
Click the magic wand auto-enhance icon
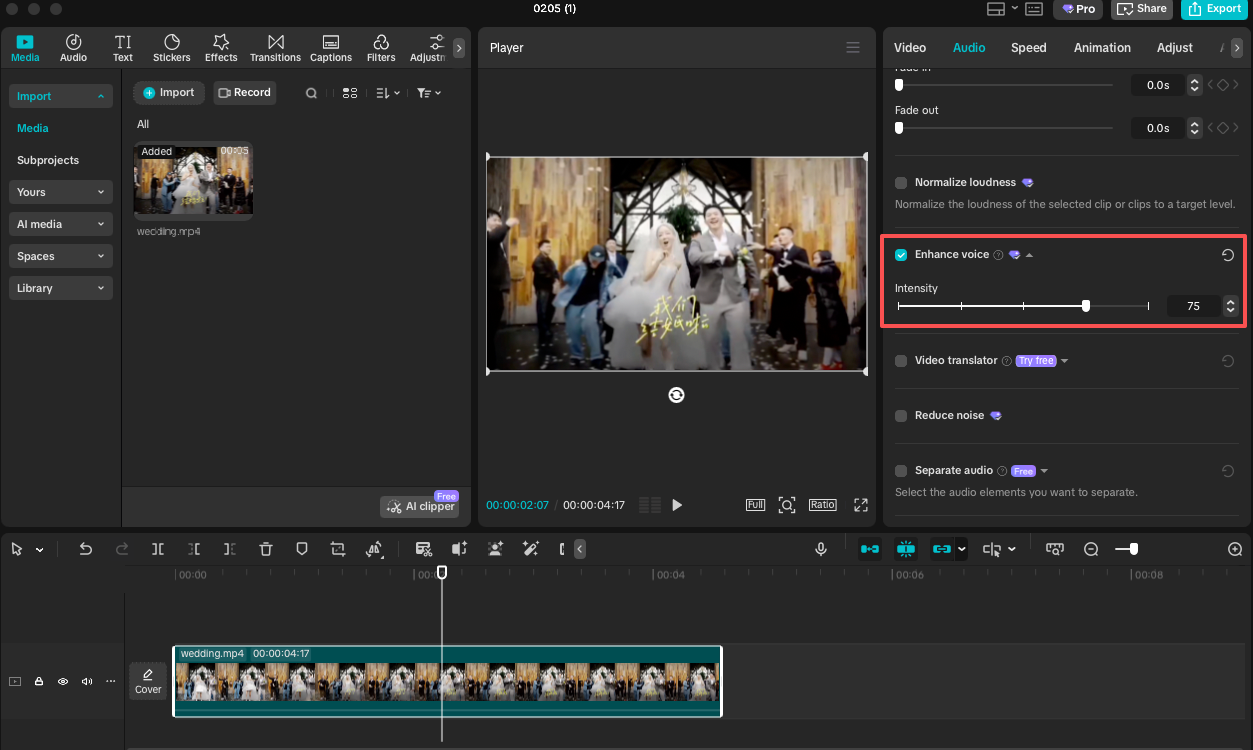pyautogui.click(x=531, y=549)
